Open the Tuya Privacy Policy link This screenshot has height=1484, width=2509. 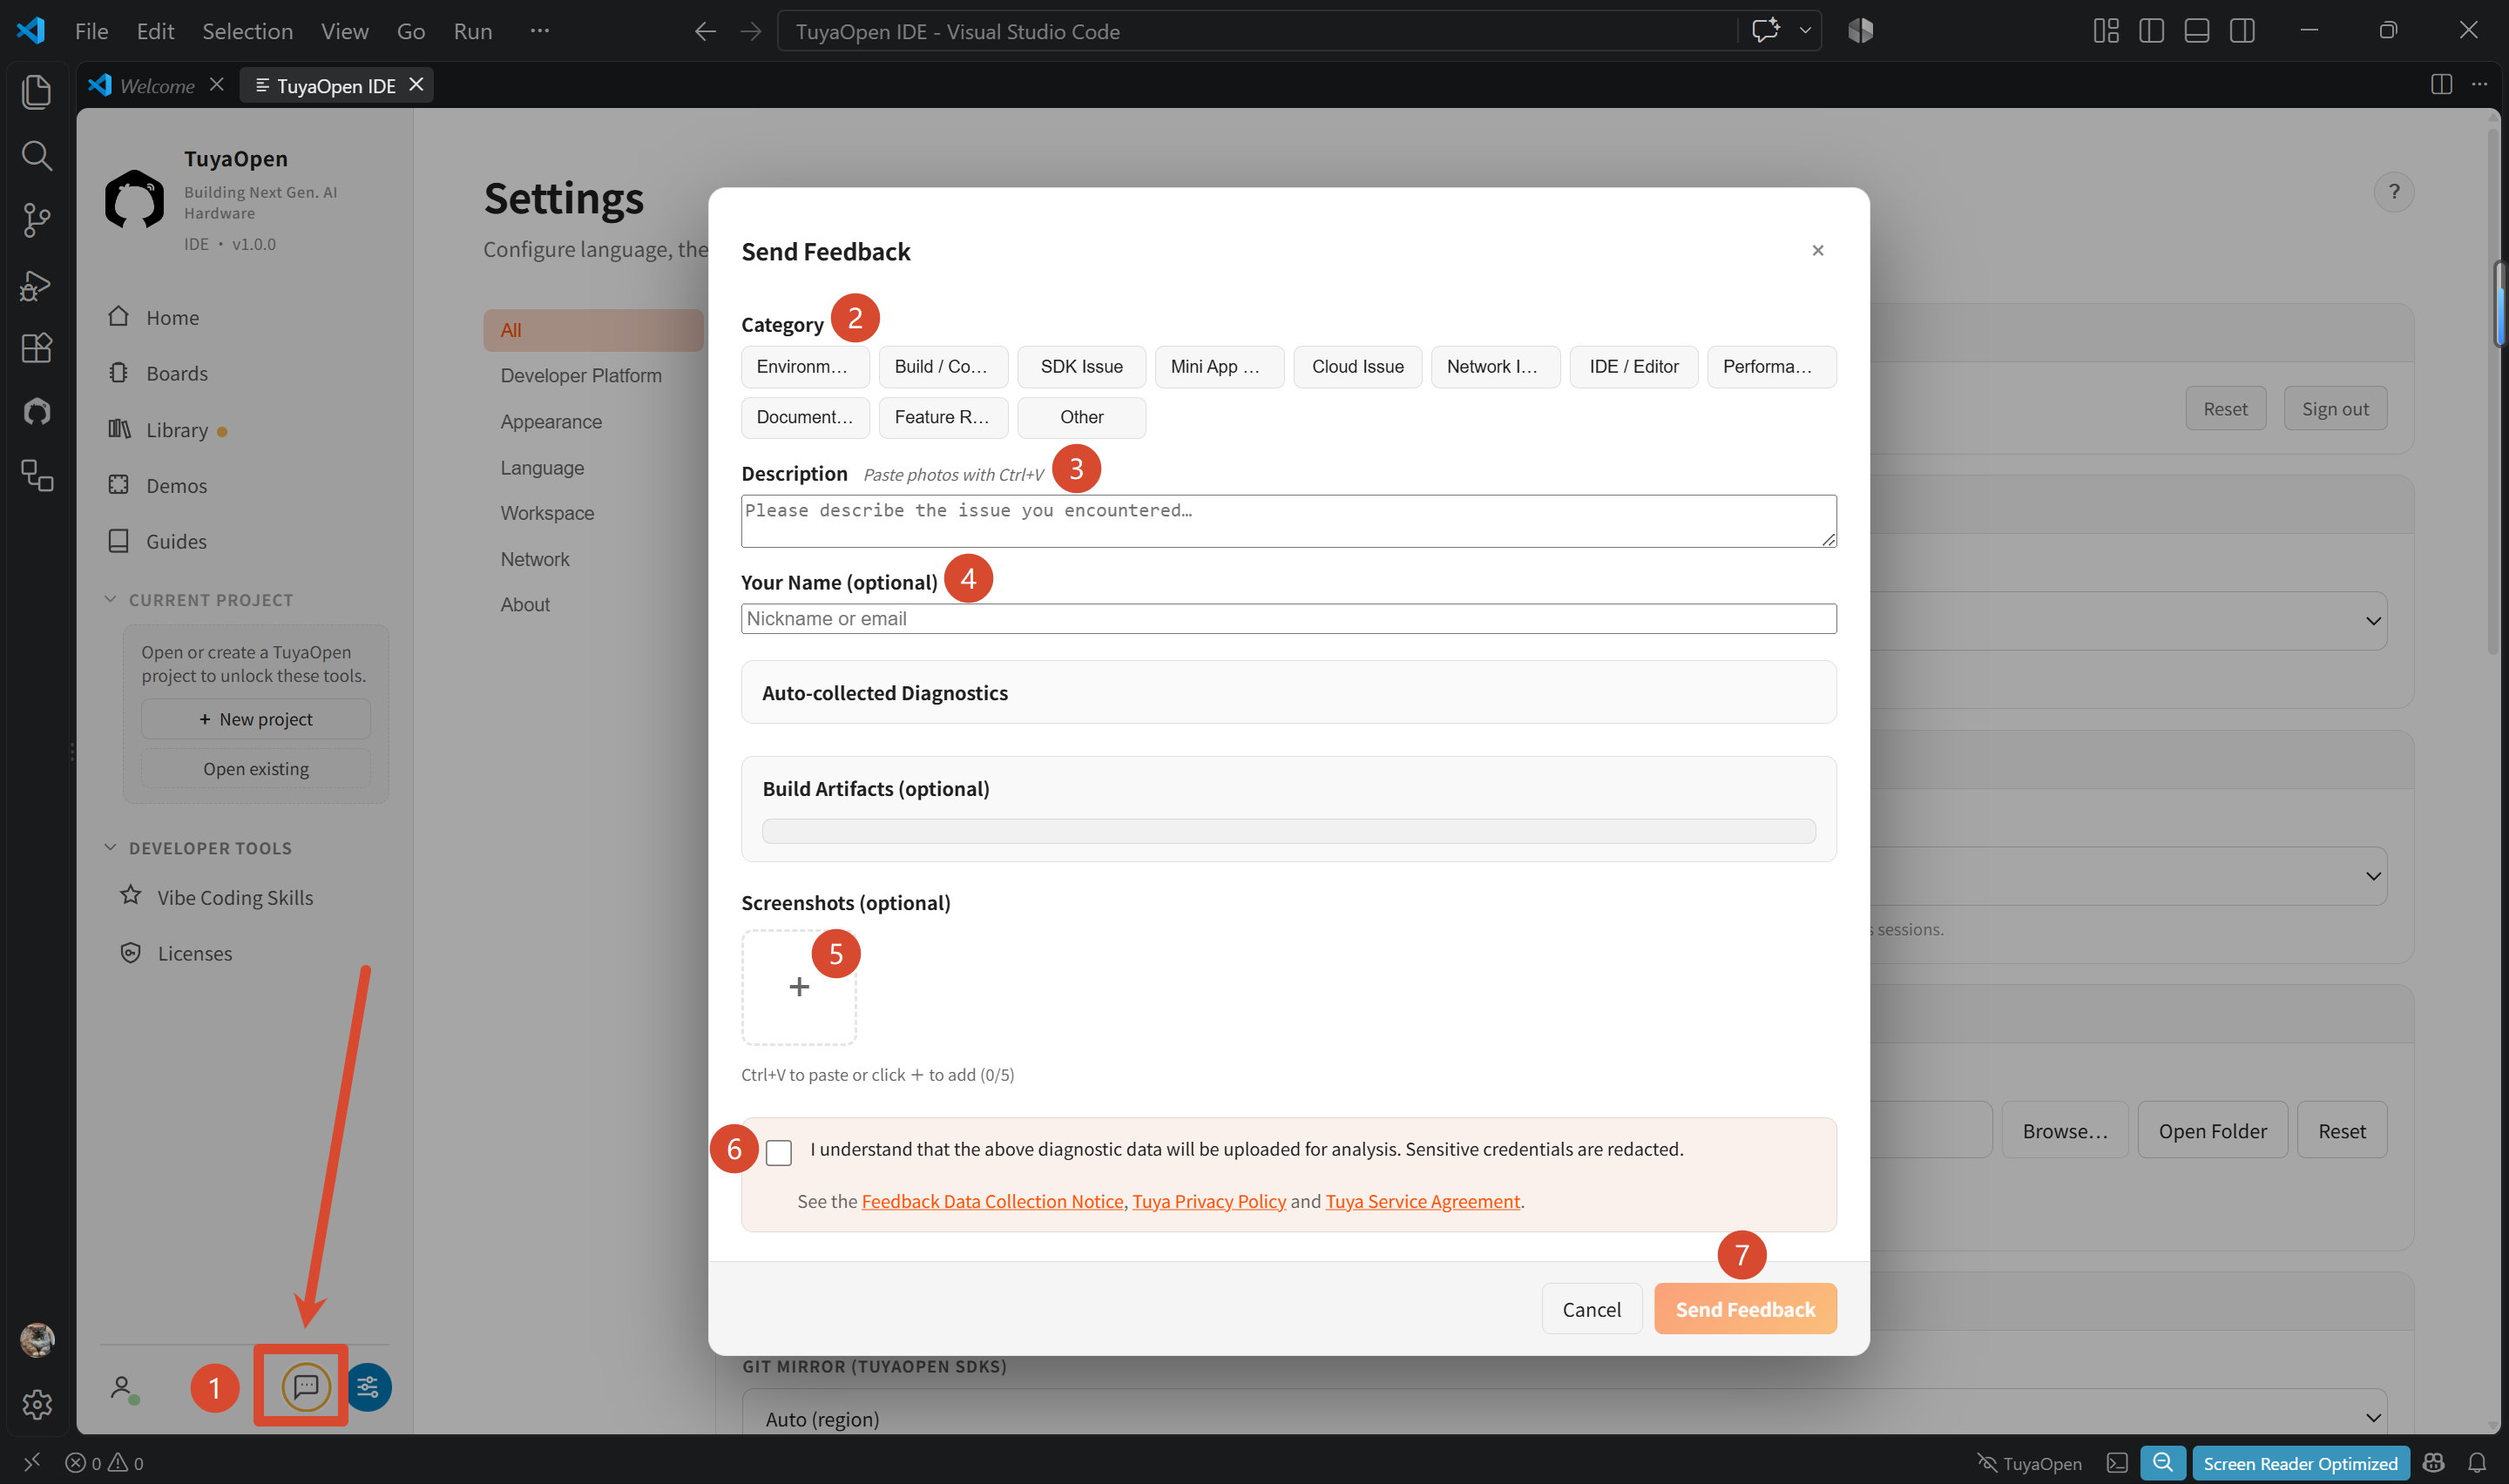pos(1208,1201)
